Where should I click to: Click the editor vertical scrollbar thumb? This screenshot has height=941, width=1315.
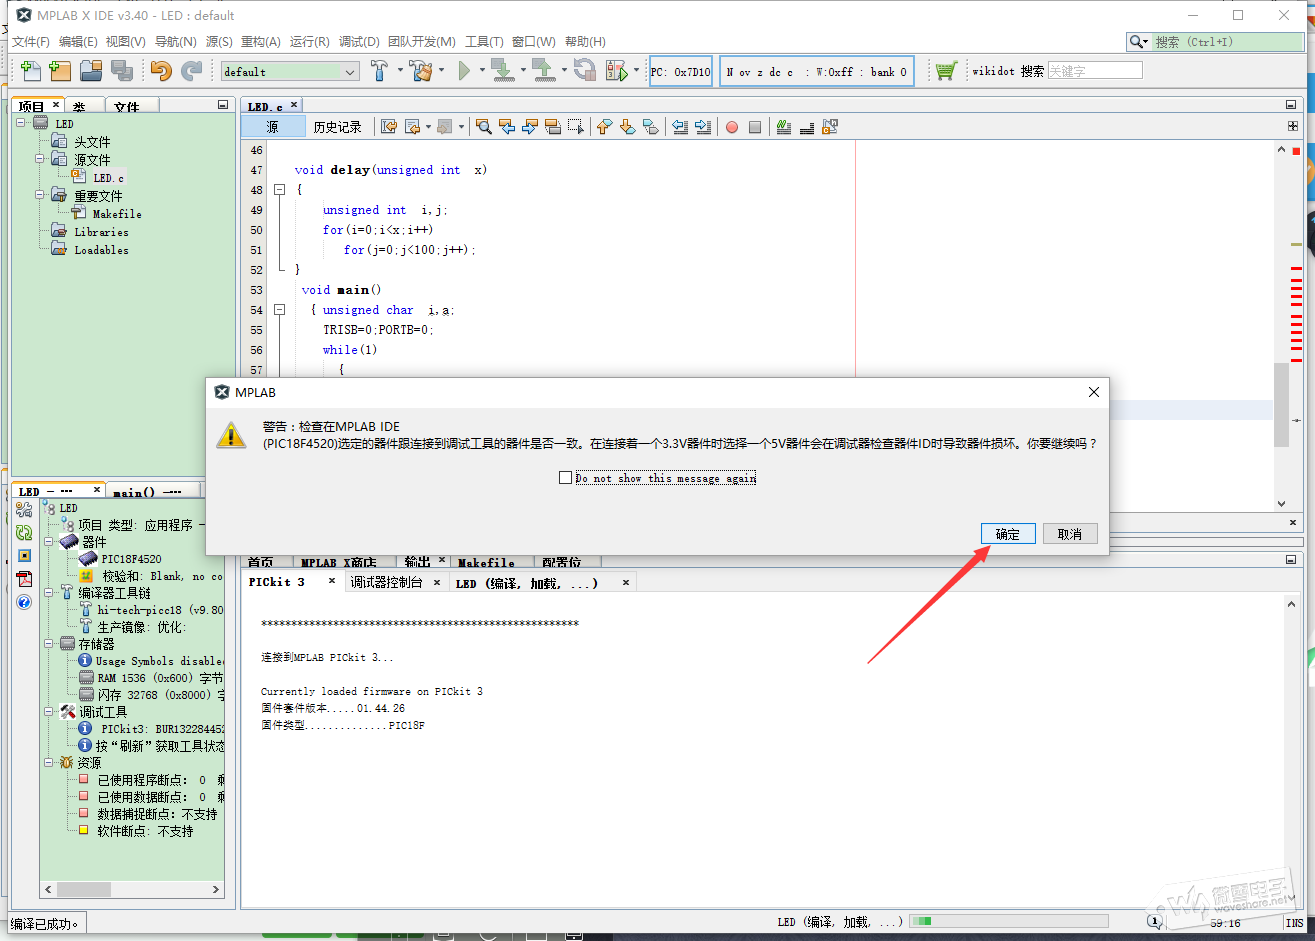[x=1280, y=404]
